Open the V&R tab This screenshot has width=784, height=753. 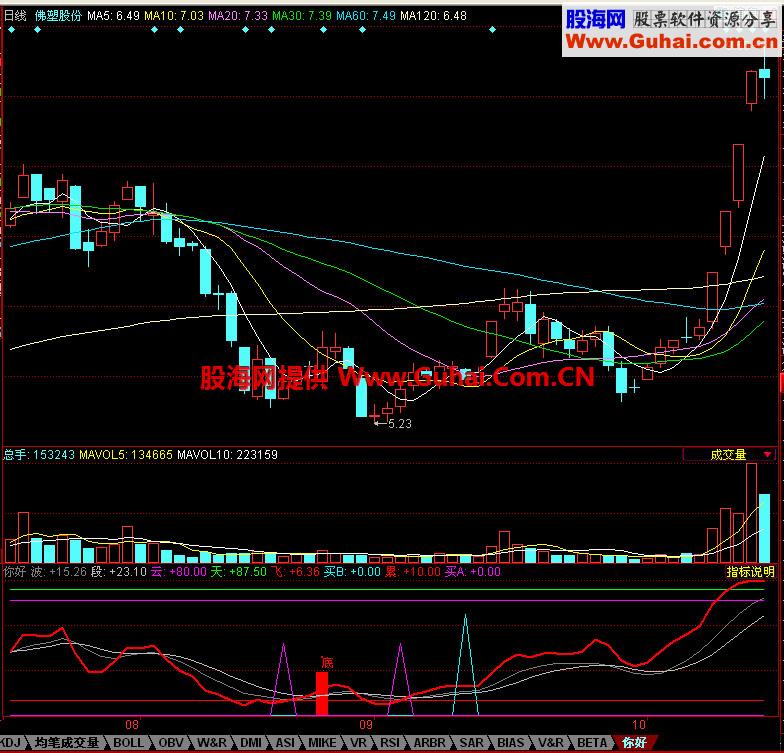coord(550,742)
